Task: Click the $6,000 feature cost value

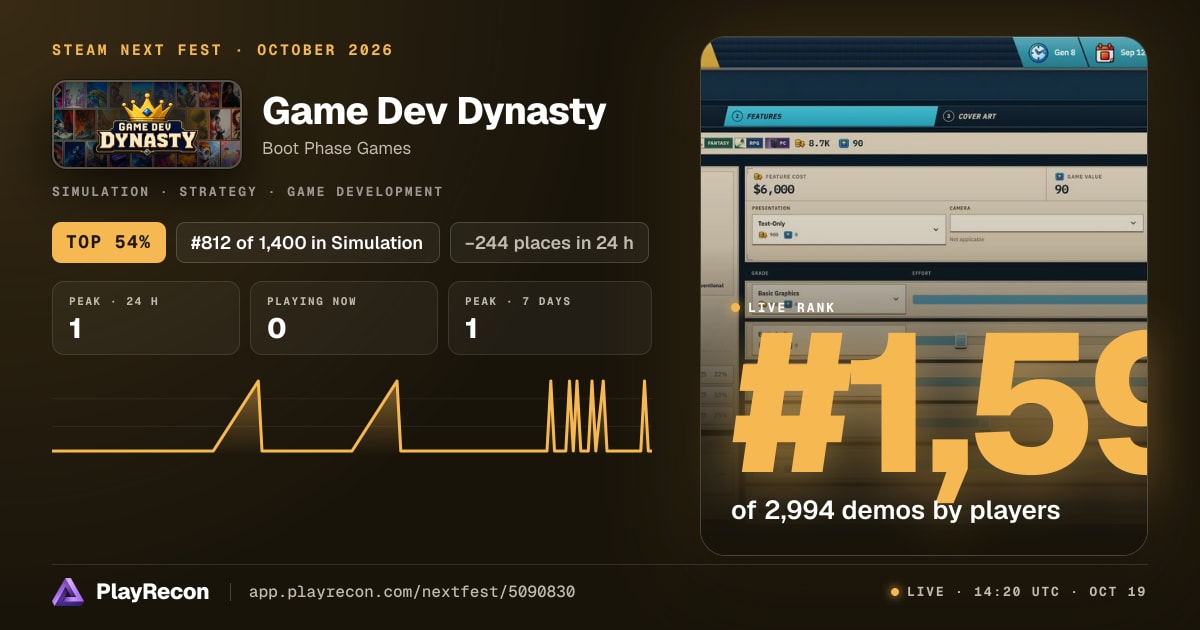Action: point(774,189)
